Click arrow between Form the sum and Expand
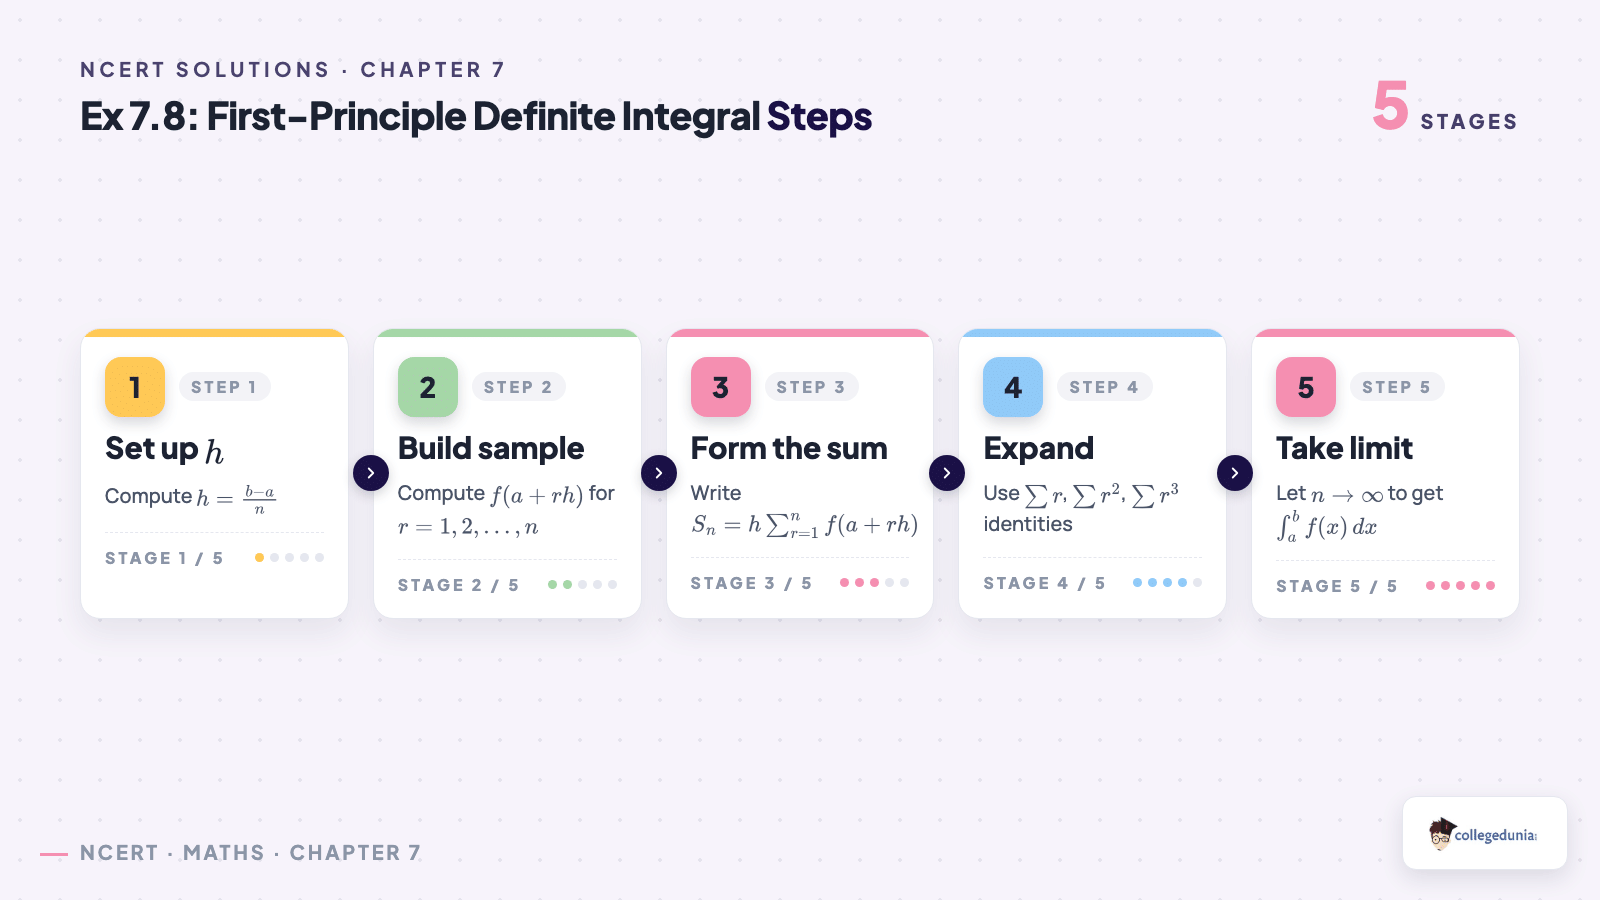 (x=947, y=473)
